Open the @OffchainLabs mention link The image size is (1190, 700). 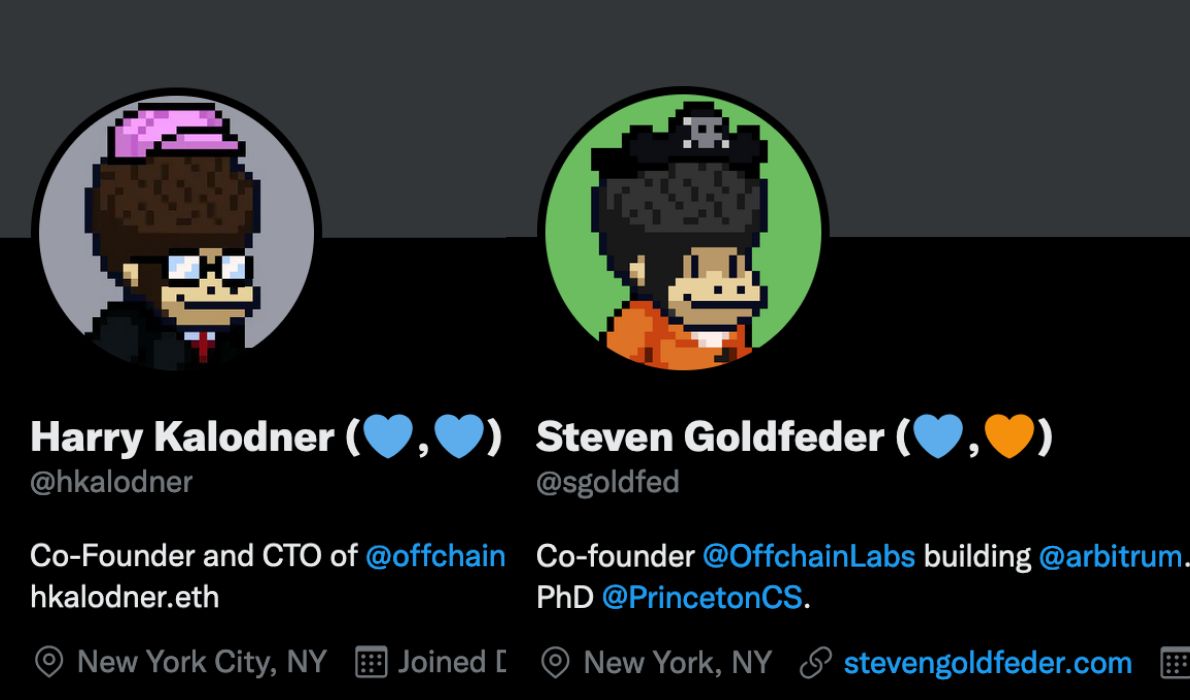809,556
